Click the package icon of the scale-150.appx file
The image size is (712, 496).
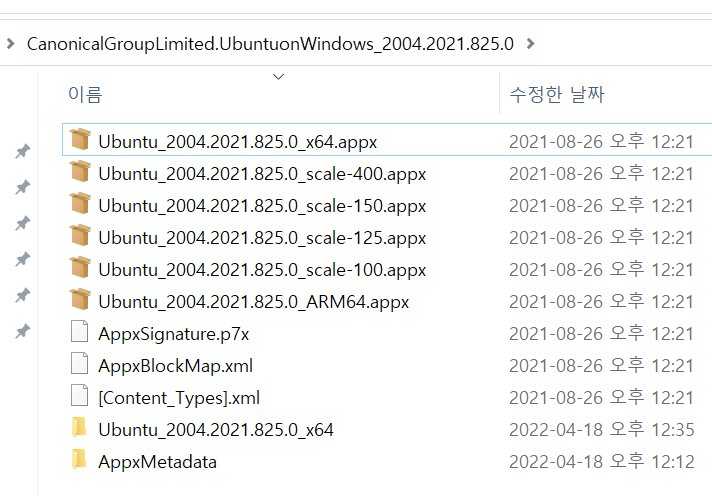[x=80, y=203]
